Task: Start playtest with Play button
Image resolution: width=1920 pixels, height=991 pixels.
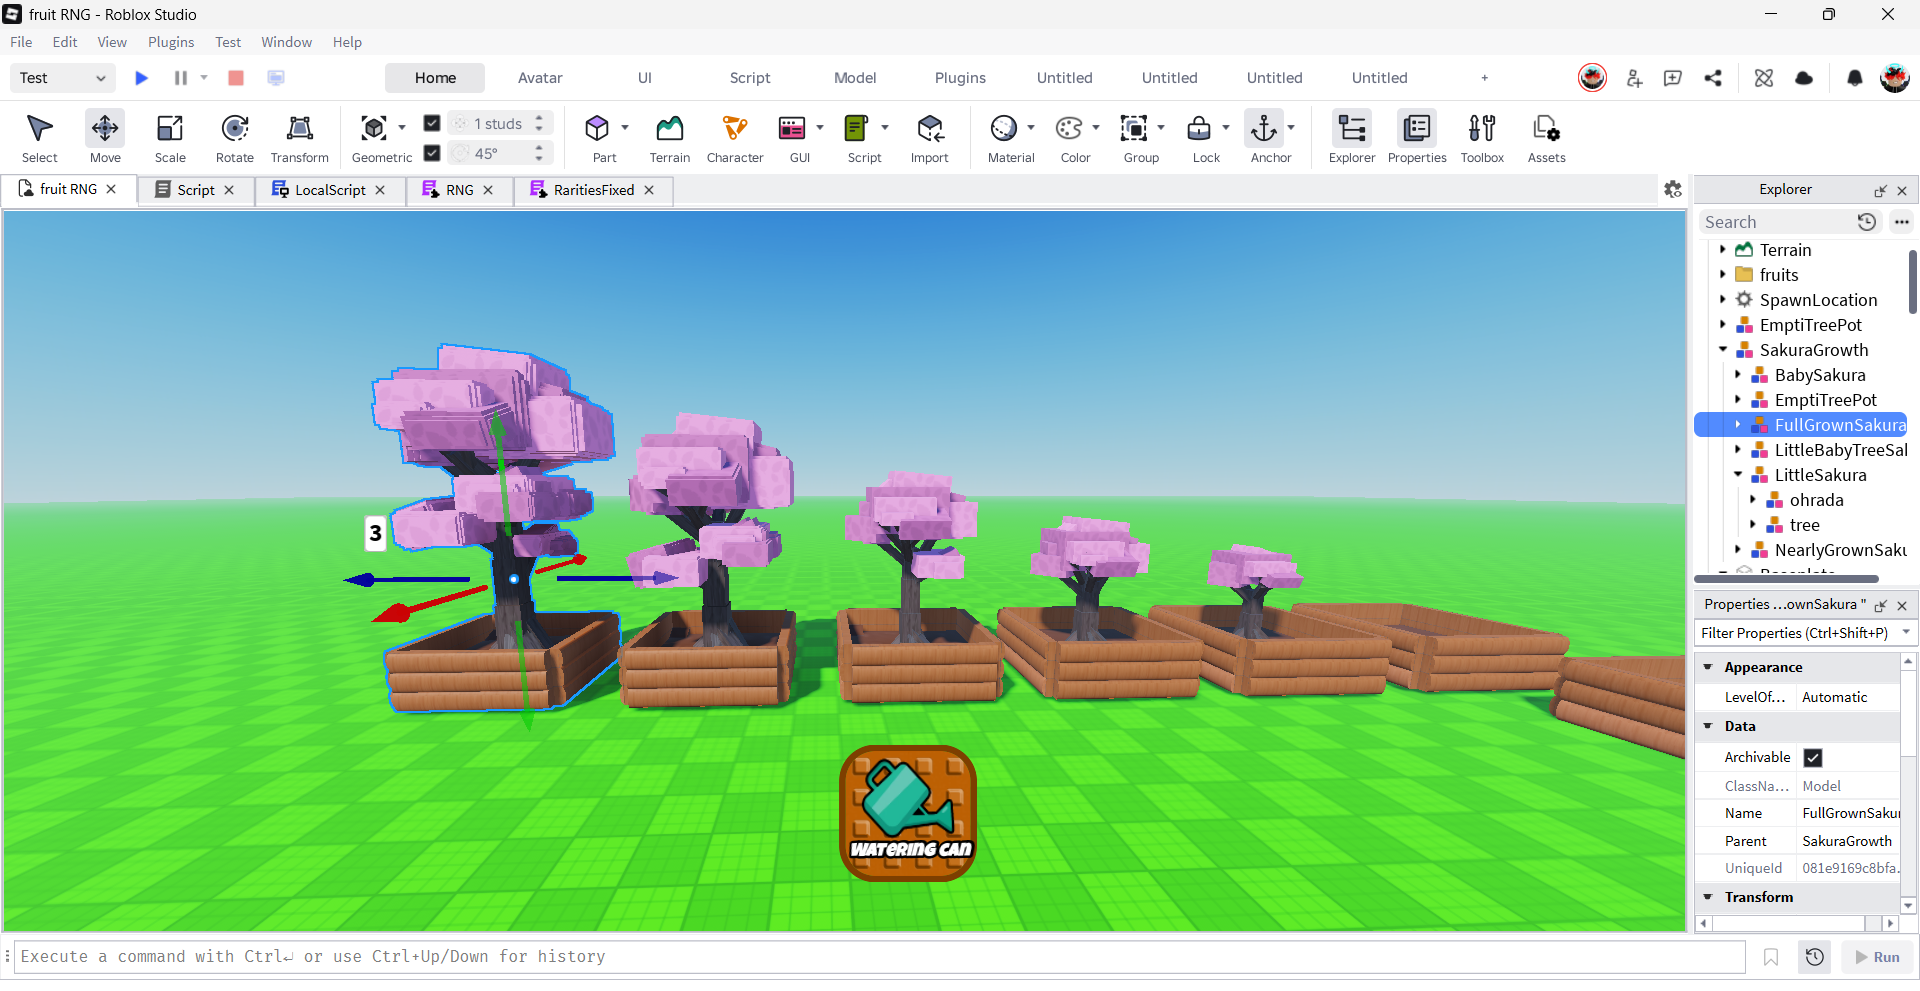Action: click(x=142, y=78)
